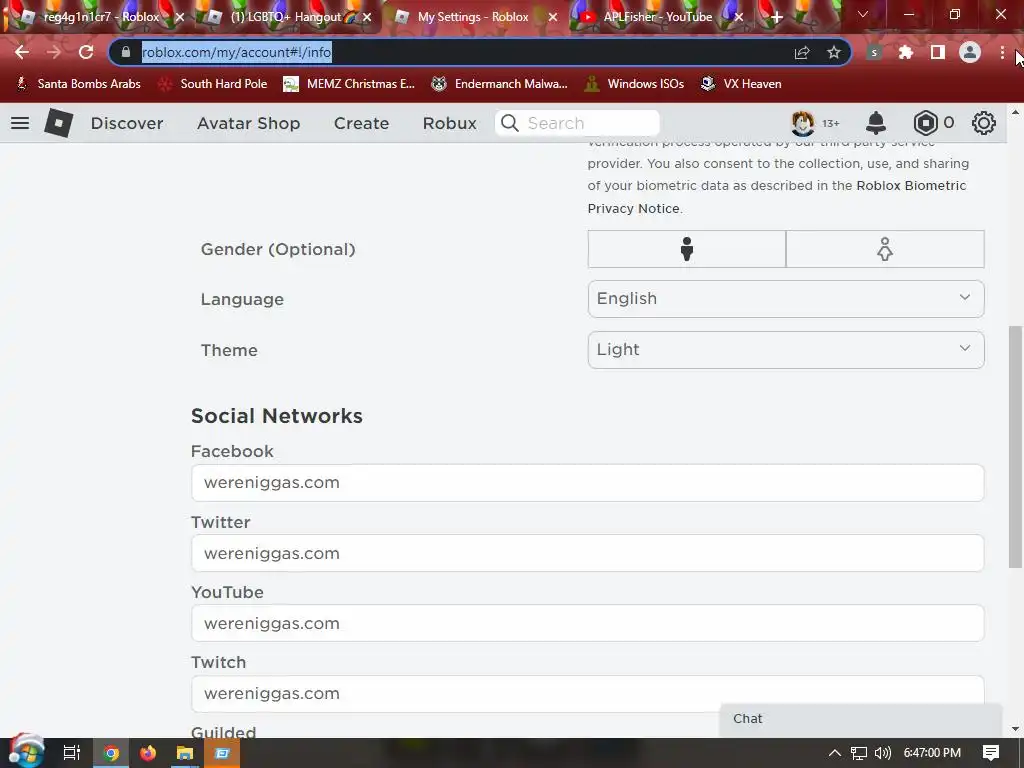
Task: Click the taskbar clock
Action: tap(932, 753)
